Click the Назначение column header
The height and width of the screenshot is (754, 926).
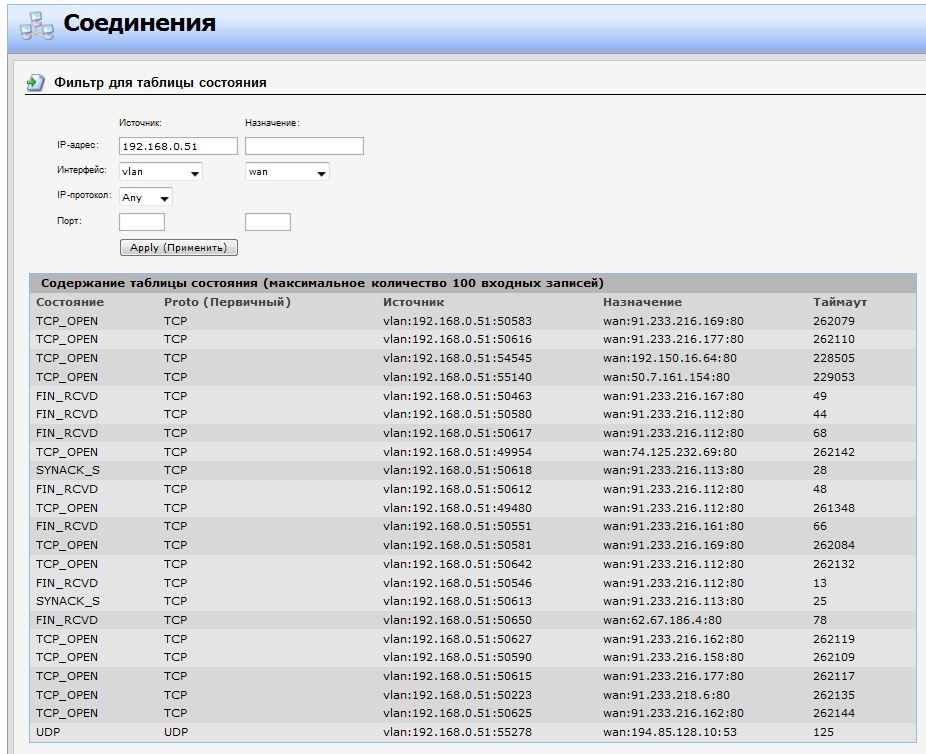[x=642, y=302]
